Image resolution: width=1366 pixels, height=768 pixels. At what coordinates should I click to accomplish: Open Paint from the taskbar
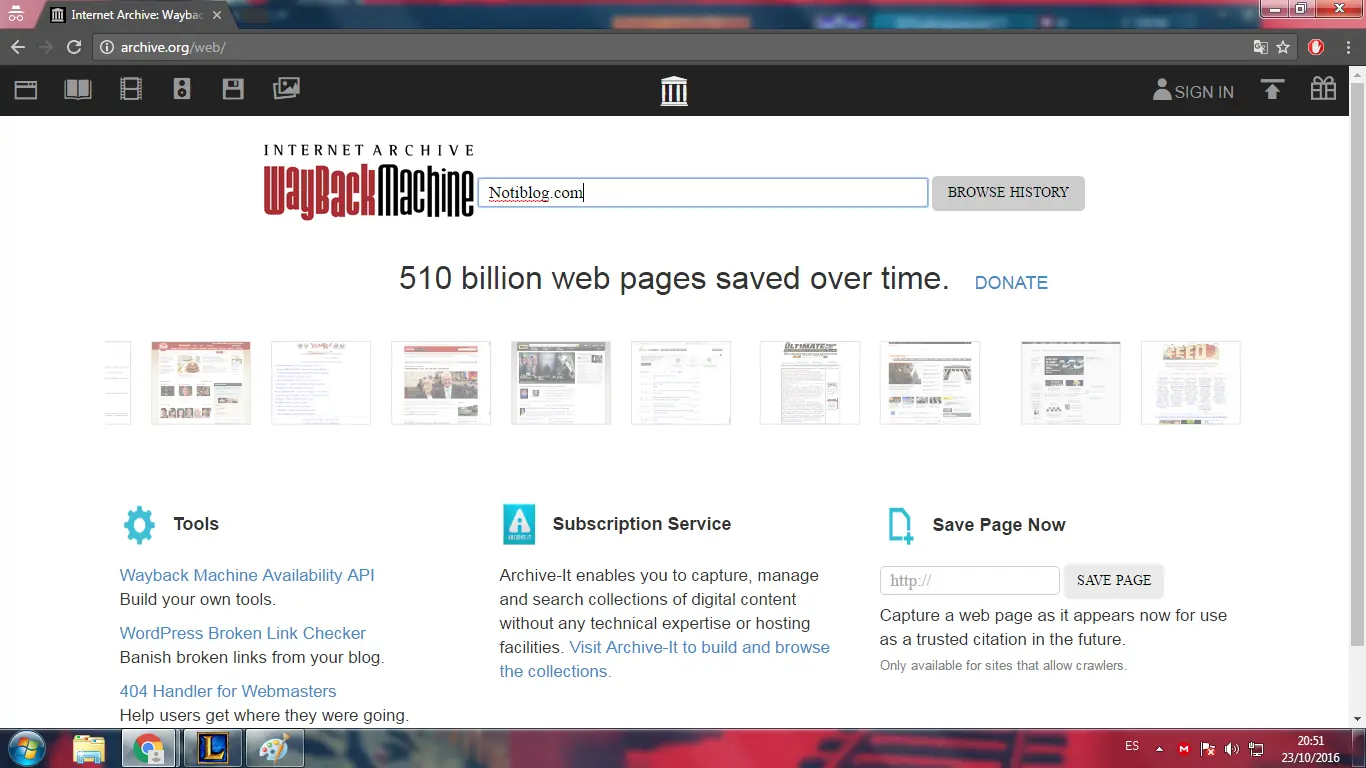(275, 749)
